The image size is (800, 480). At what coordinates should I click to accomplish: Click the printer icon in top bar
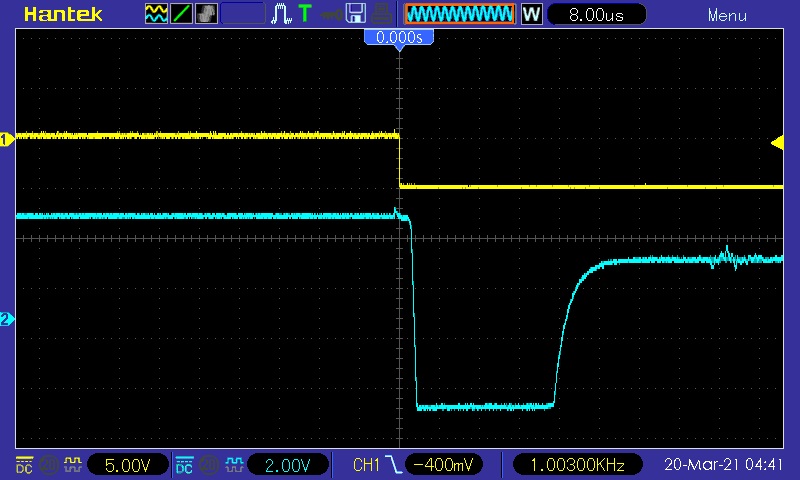pyautogui.click(x=381, y=14)
